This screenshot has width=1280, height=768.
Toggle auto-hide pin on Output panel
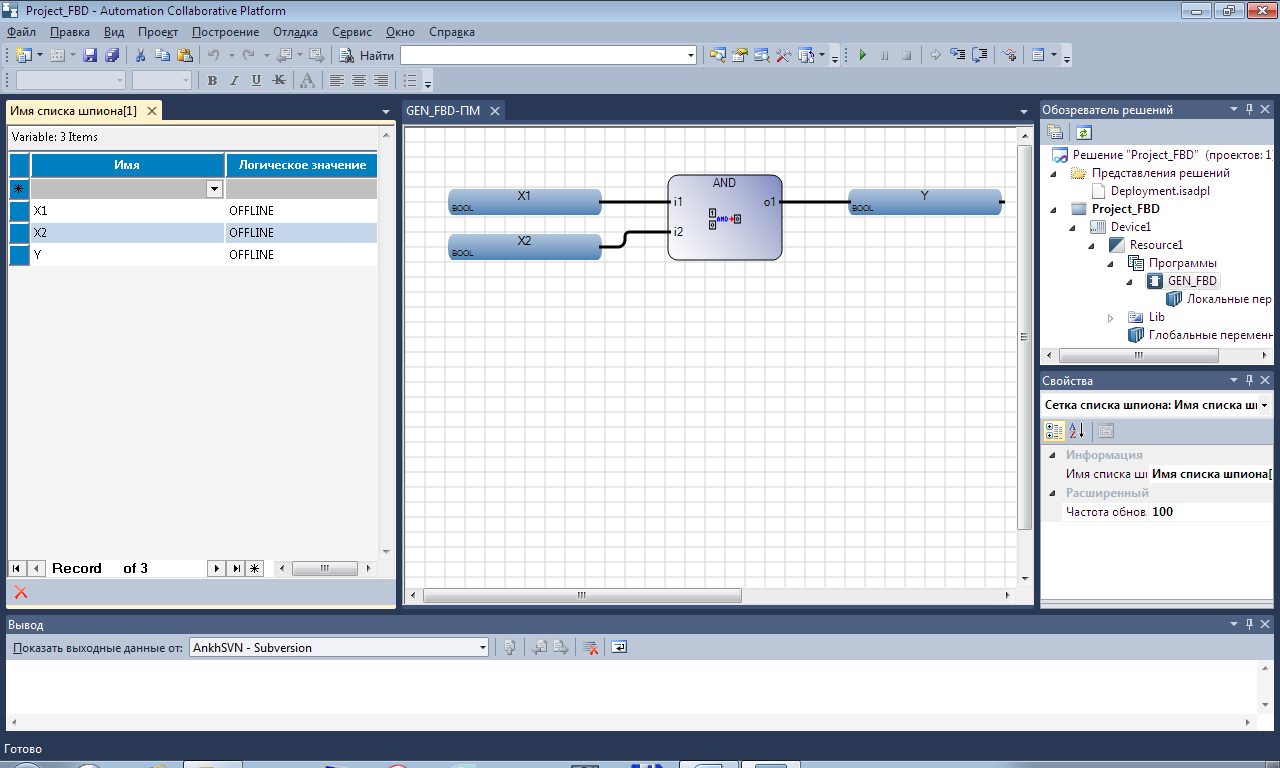click(1249, 624)
